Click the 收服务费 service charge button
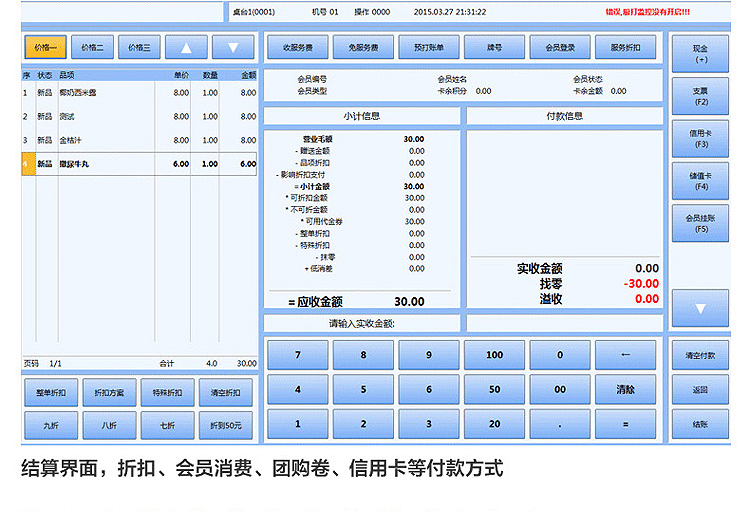 point(298,47)
